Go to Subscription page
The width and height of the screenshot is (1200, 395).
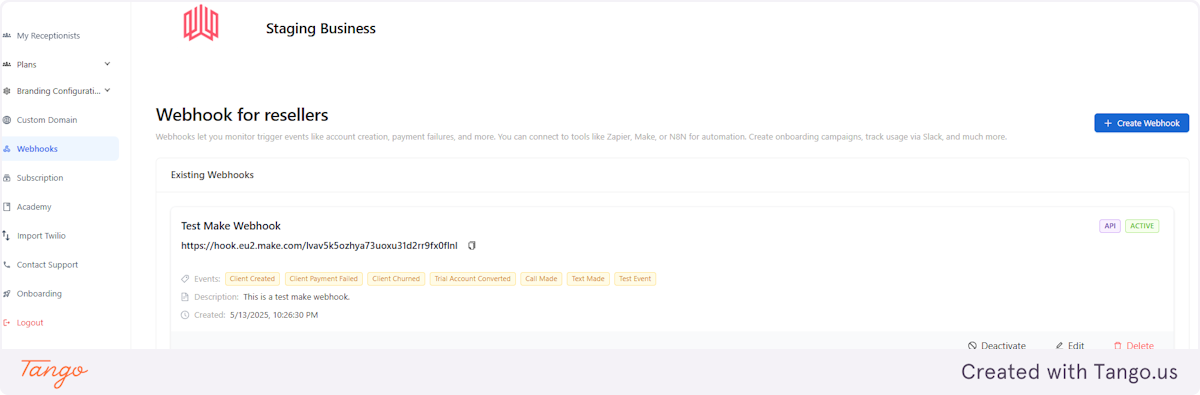point(40,178)
